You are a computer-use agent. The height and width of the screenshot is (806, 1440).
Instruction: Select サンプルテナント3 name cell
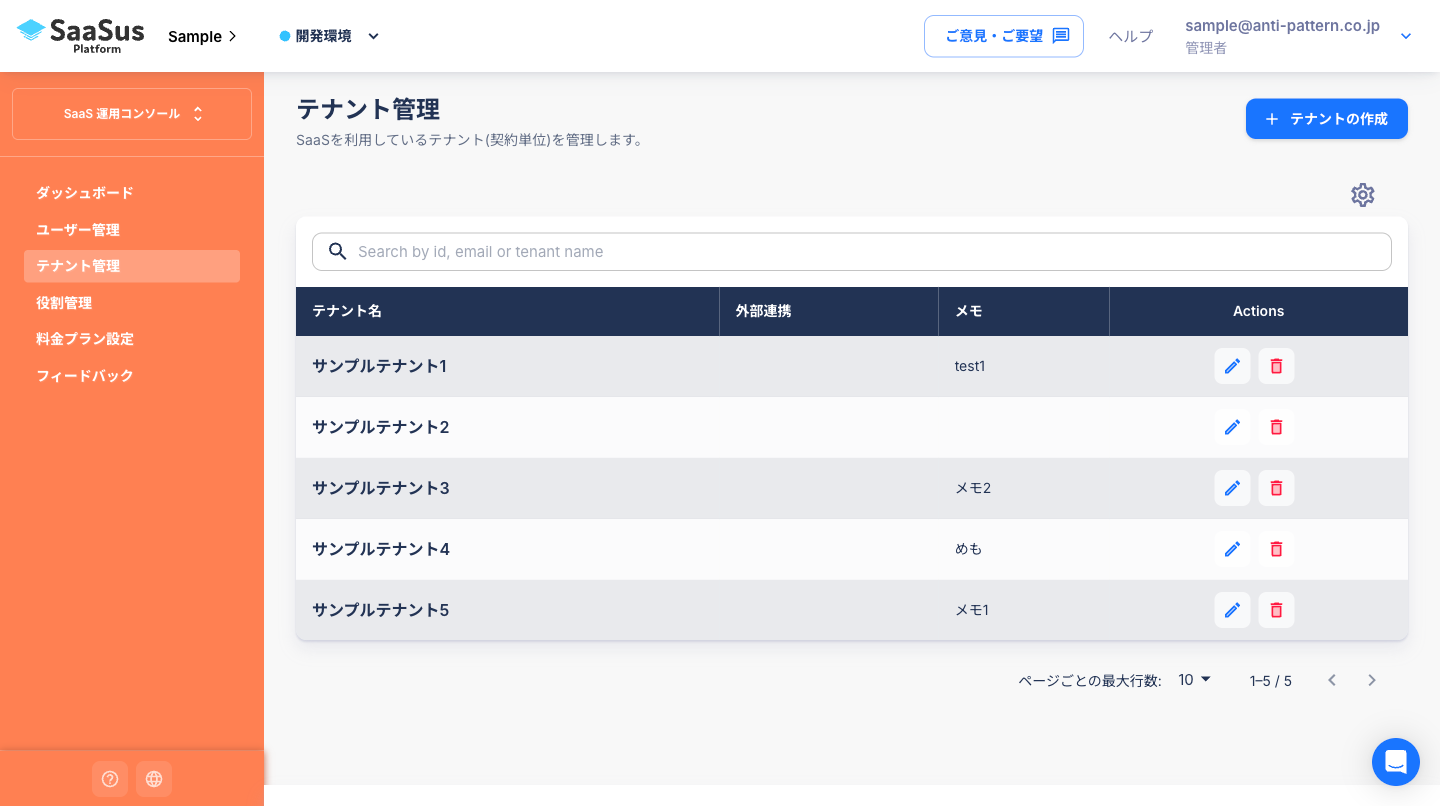507,488
